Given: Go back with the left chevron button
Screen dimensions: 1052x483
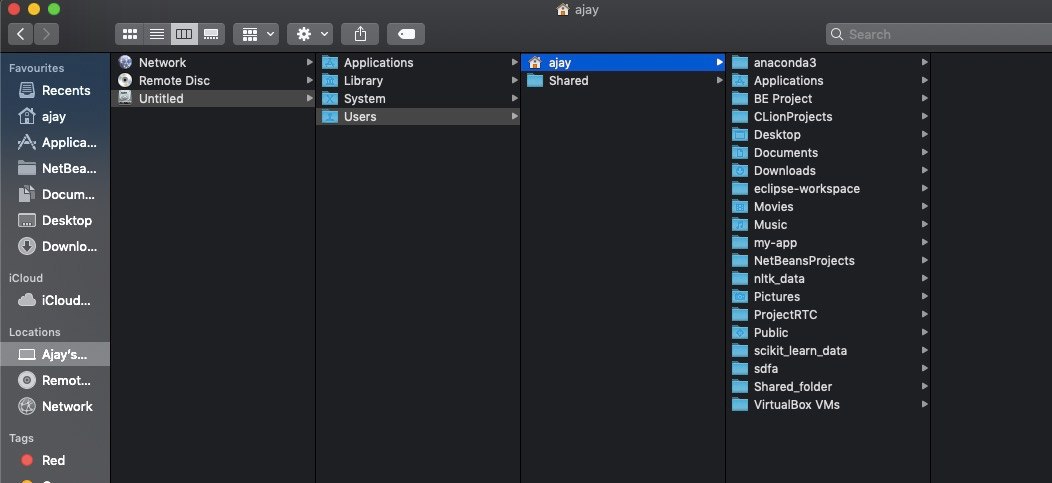Looking at the screenshot, I should [21, 34].
